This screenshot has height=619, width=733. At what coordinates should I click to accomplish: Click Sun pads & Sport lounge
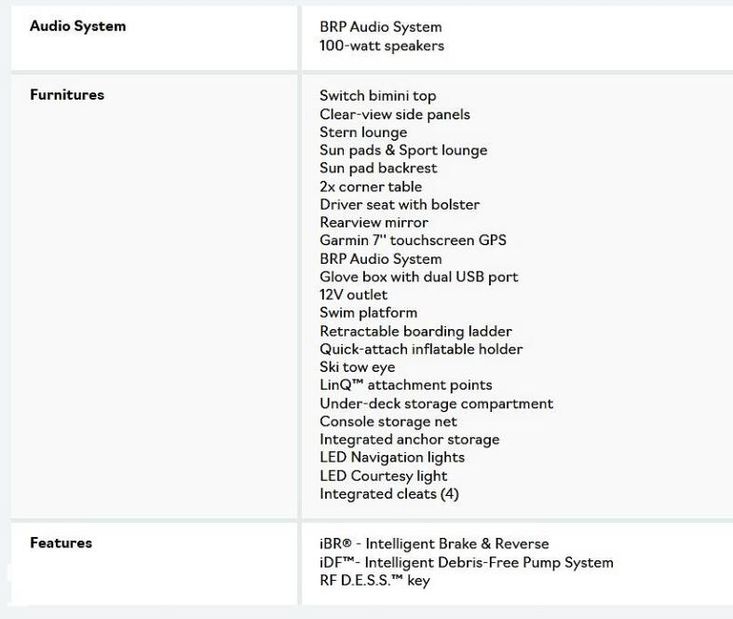tap(403, 150)
